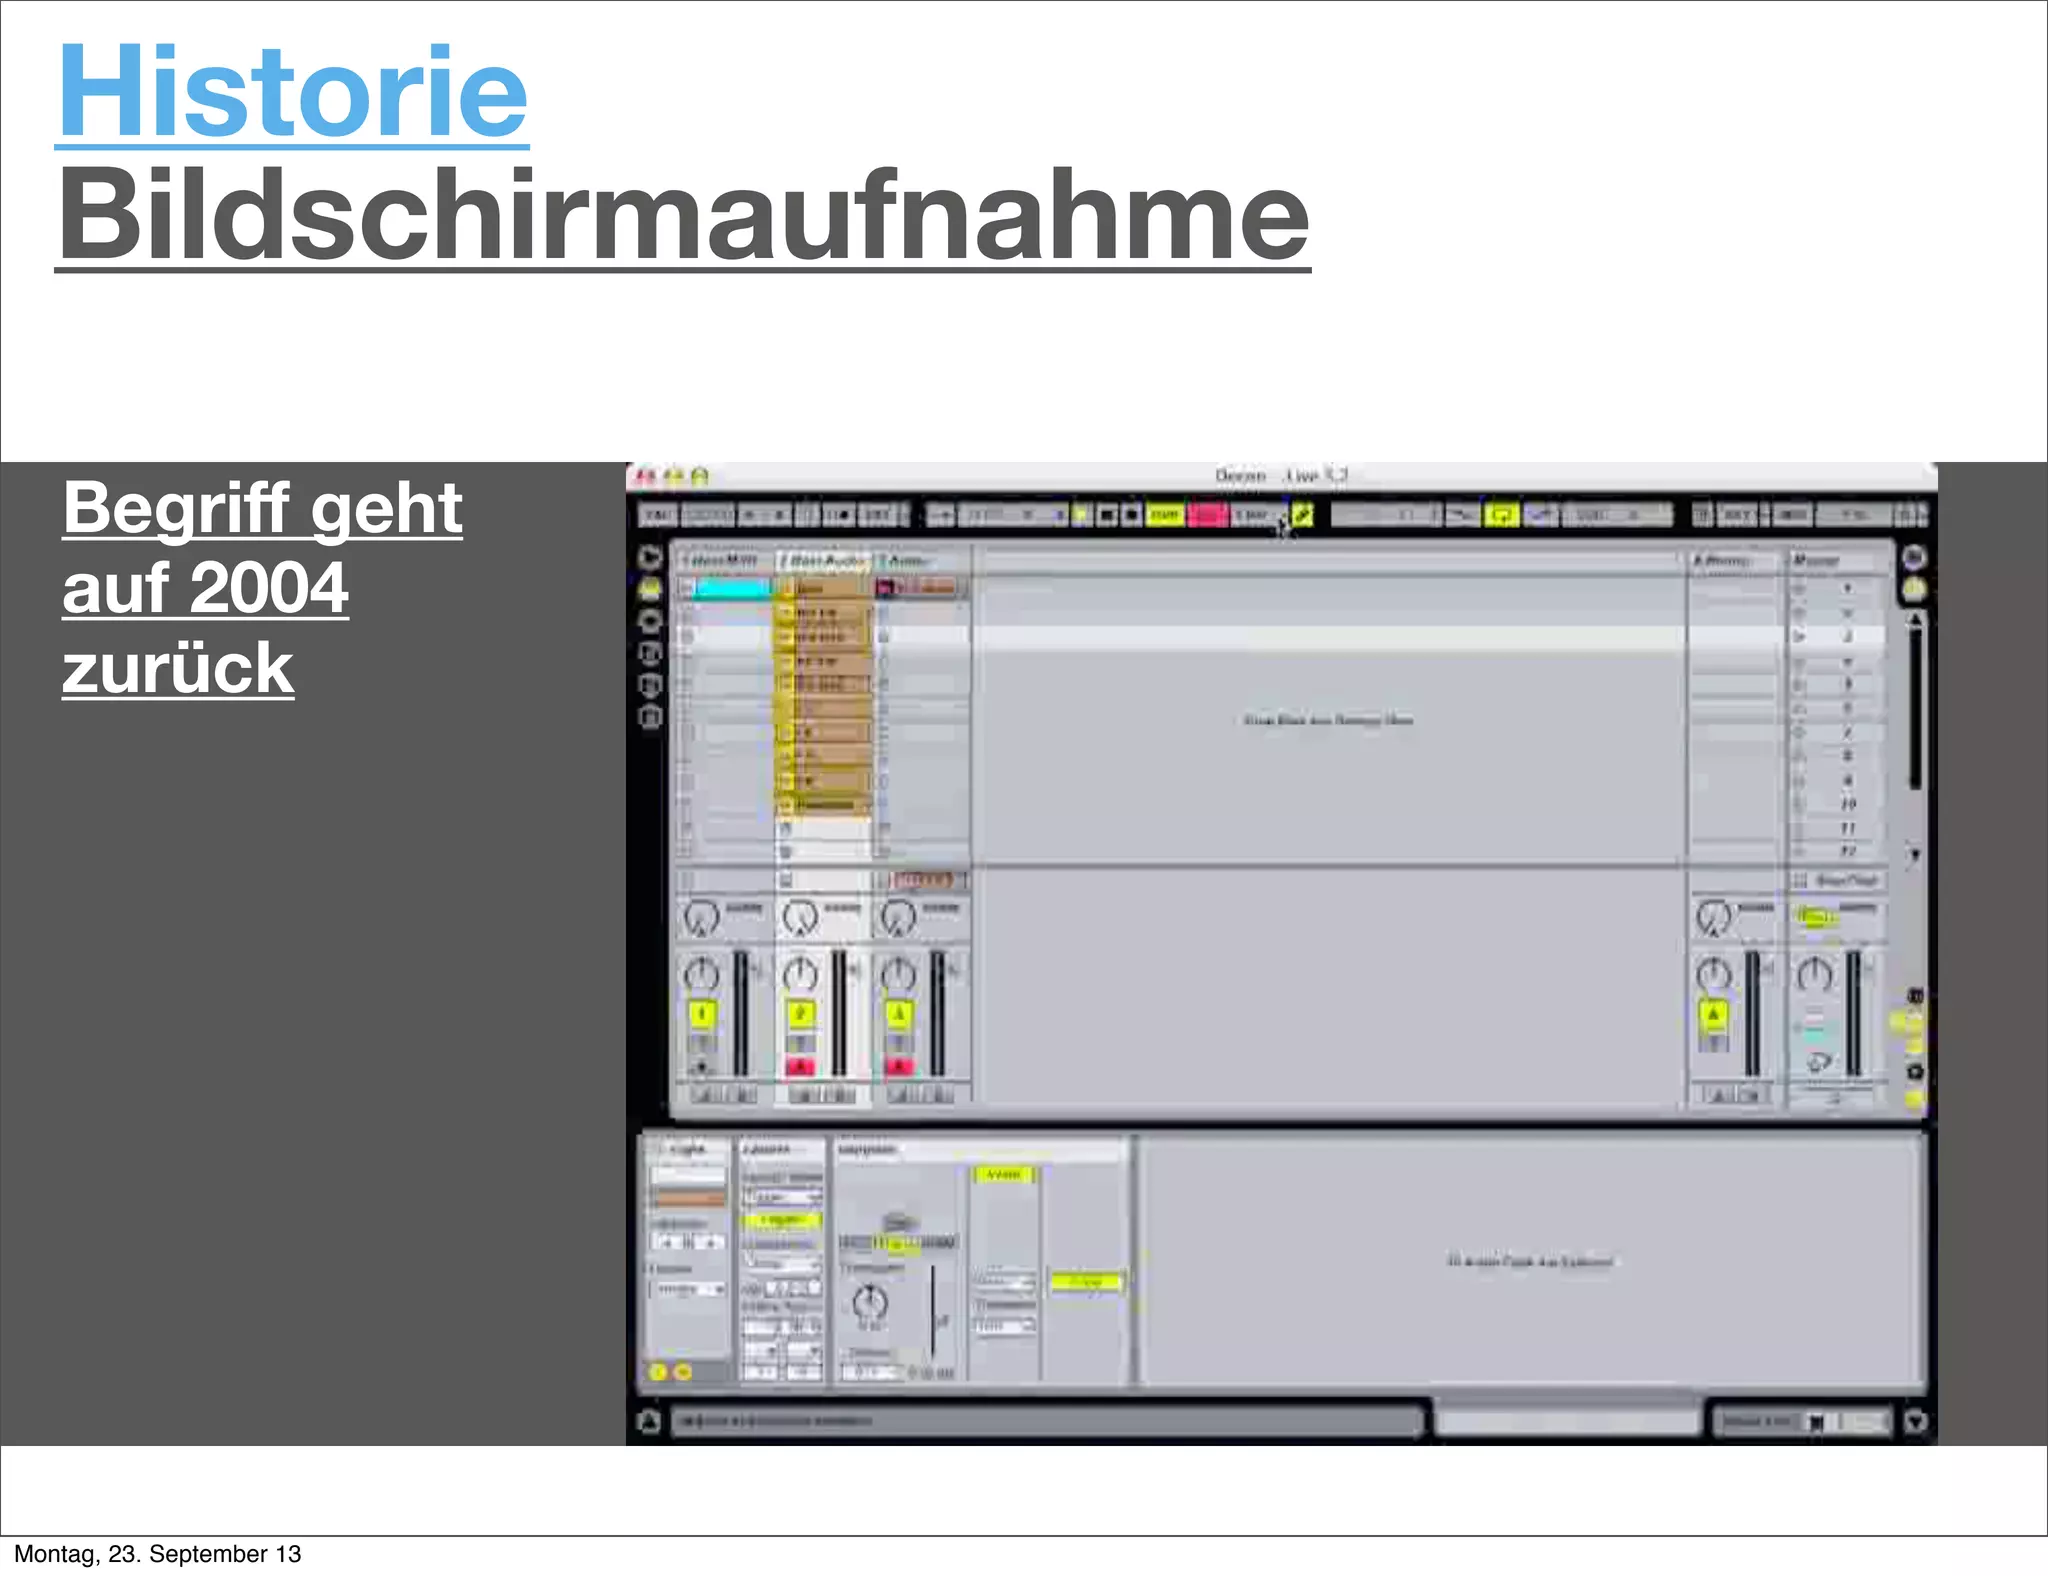
Task: Open the clip groove dropdown in clip box
Action: (x=688, y=1290)
